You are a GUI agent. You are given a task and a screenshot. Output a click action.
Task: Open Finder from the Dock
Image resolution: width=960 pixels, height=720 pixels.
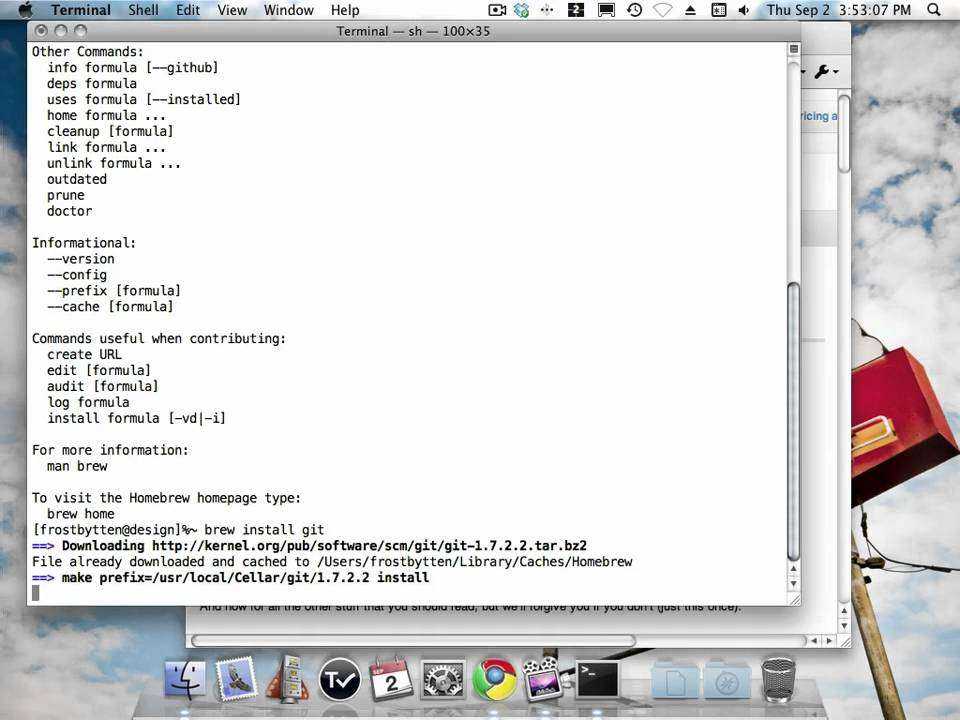185,680
